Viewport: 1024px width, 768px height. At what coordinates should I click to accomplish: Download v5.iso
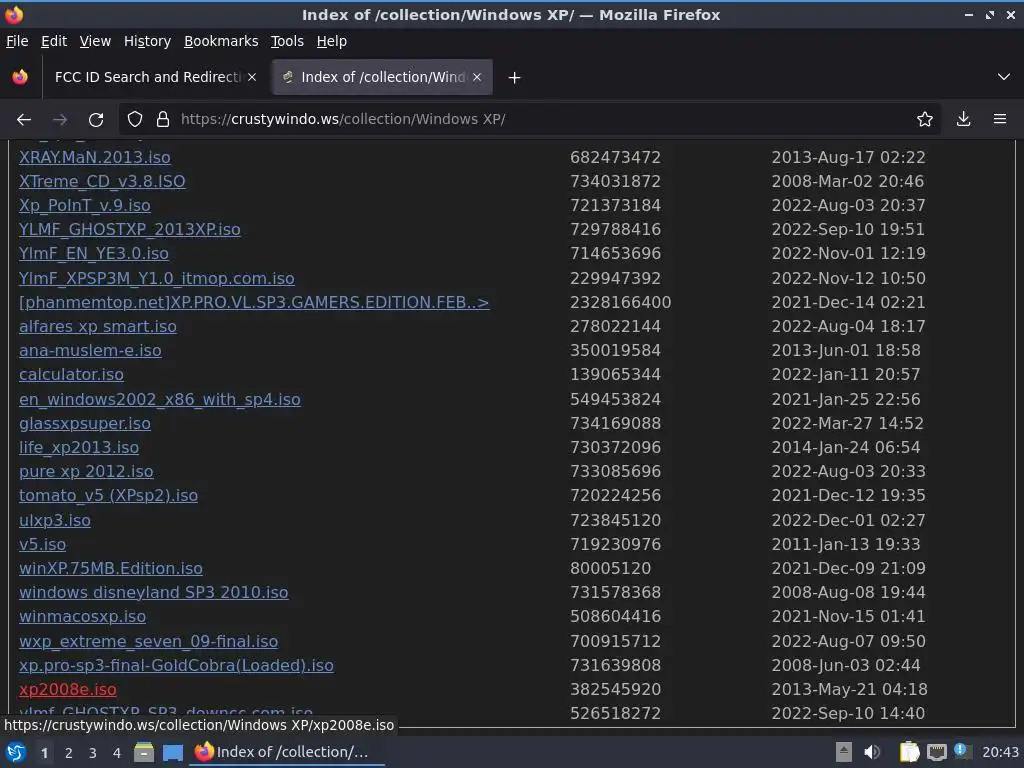42,545
